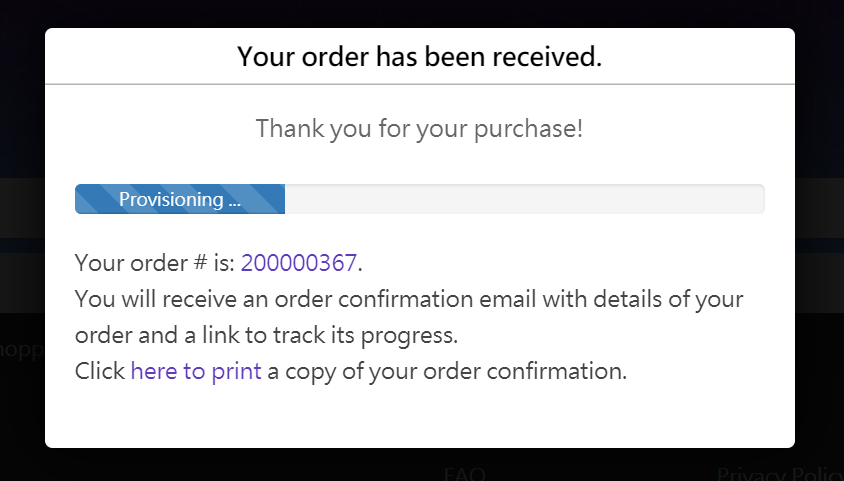This screenshot has height=481, width=844.
Task: Click the order confirmation email sentence
Action: (x=408, y=299)
